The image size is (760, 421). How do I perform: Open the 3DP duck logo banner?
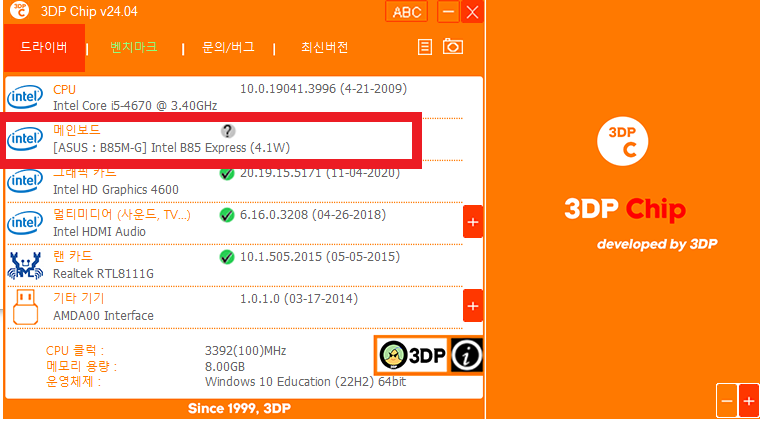point(412,355)
